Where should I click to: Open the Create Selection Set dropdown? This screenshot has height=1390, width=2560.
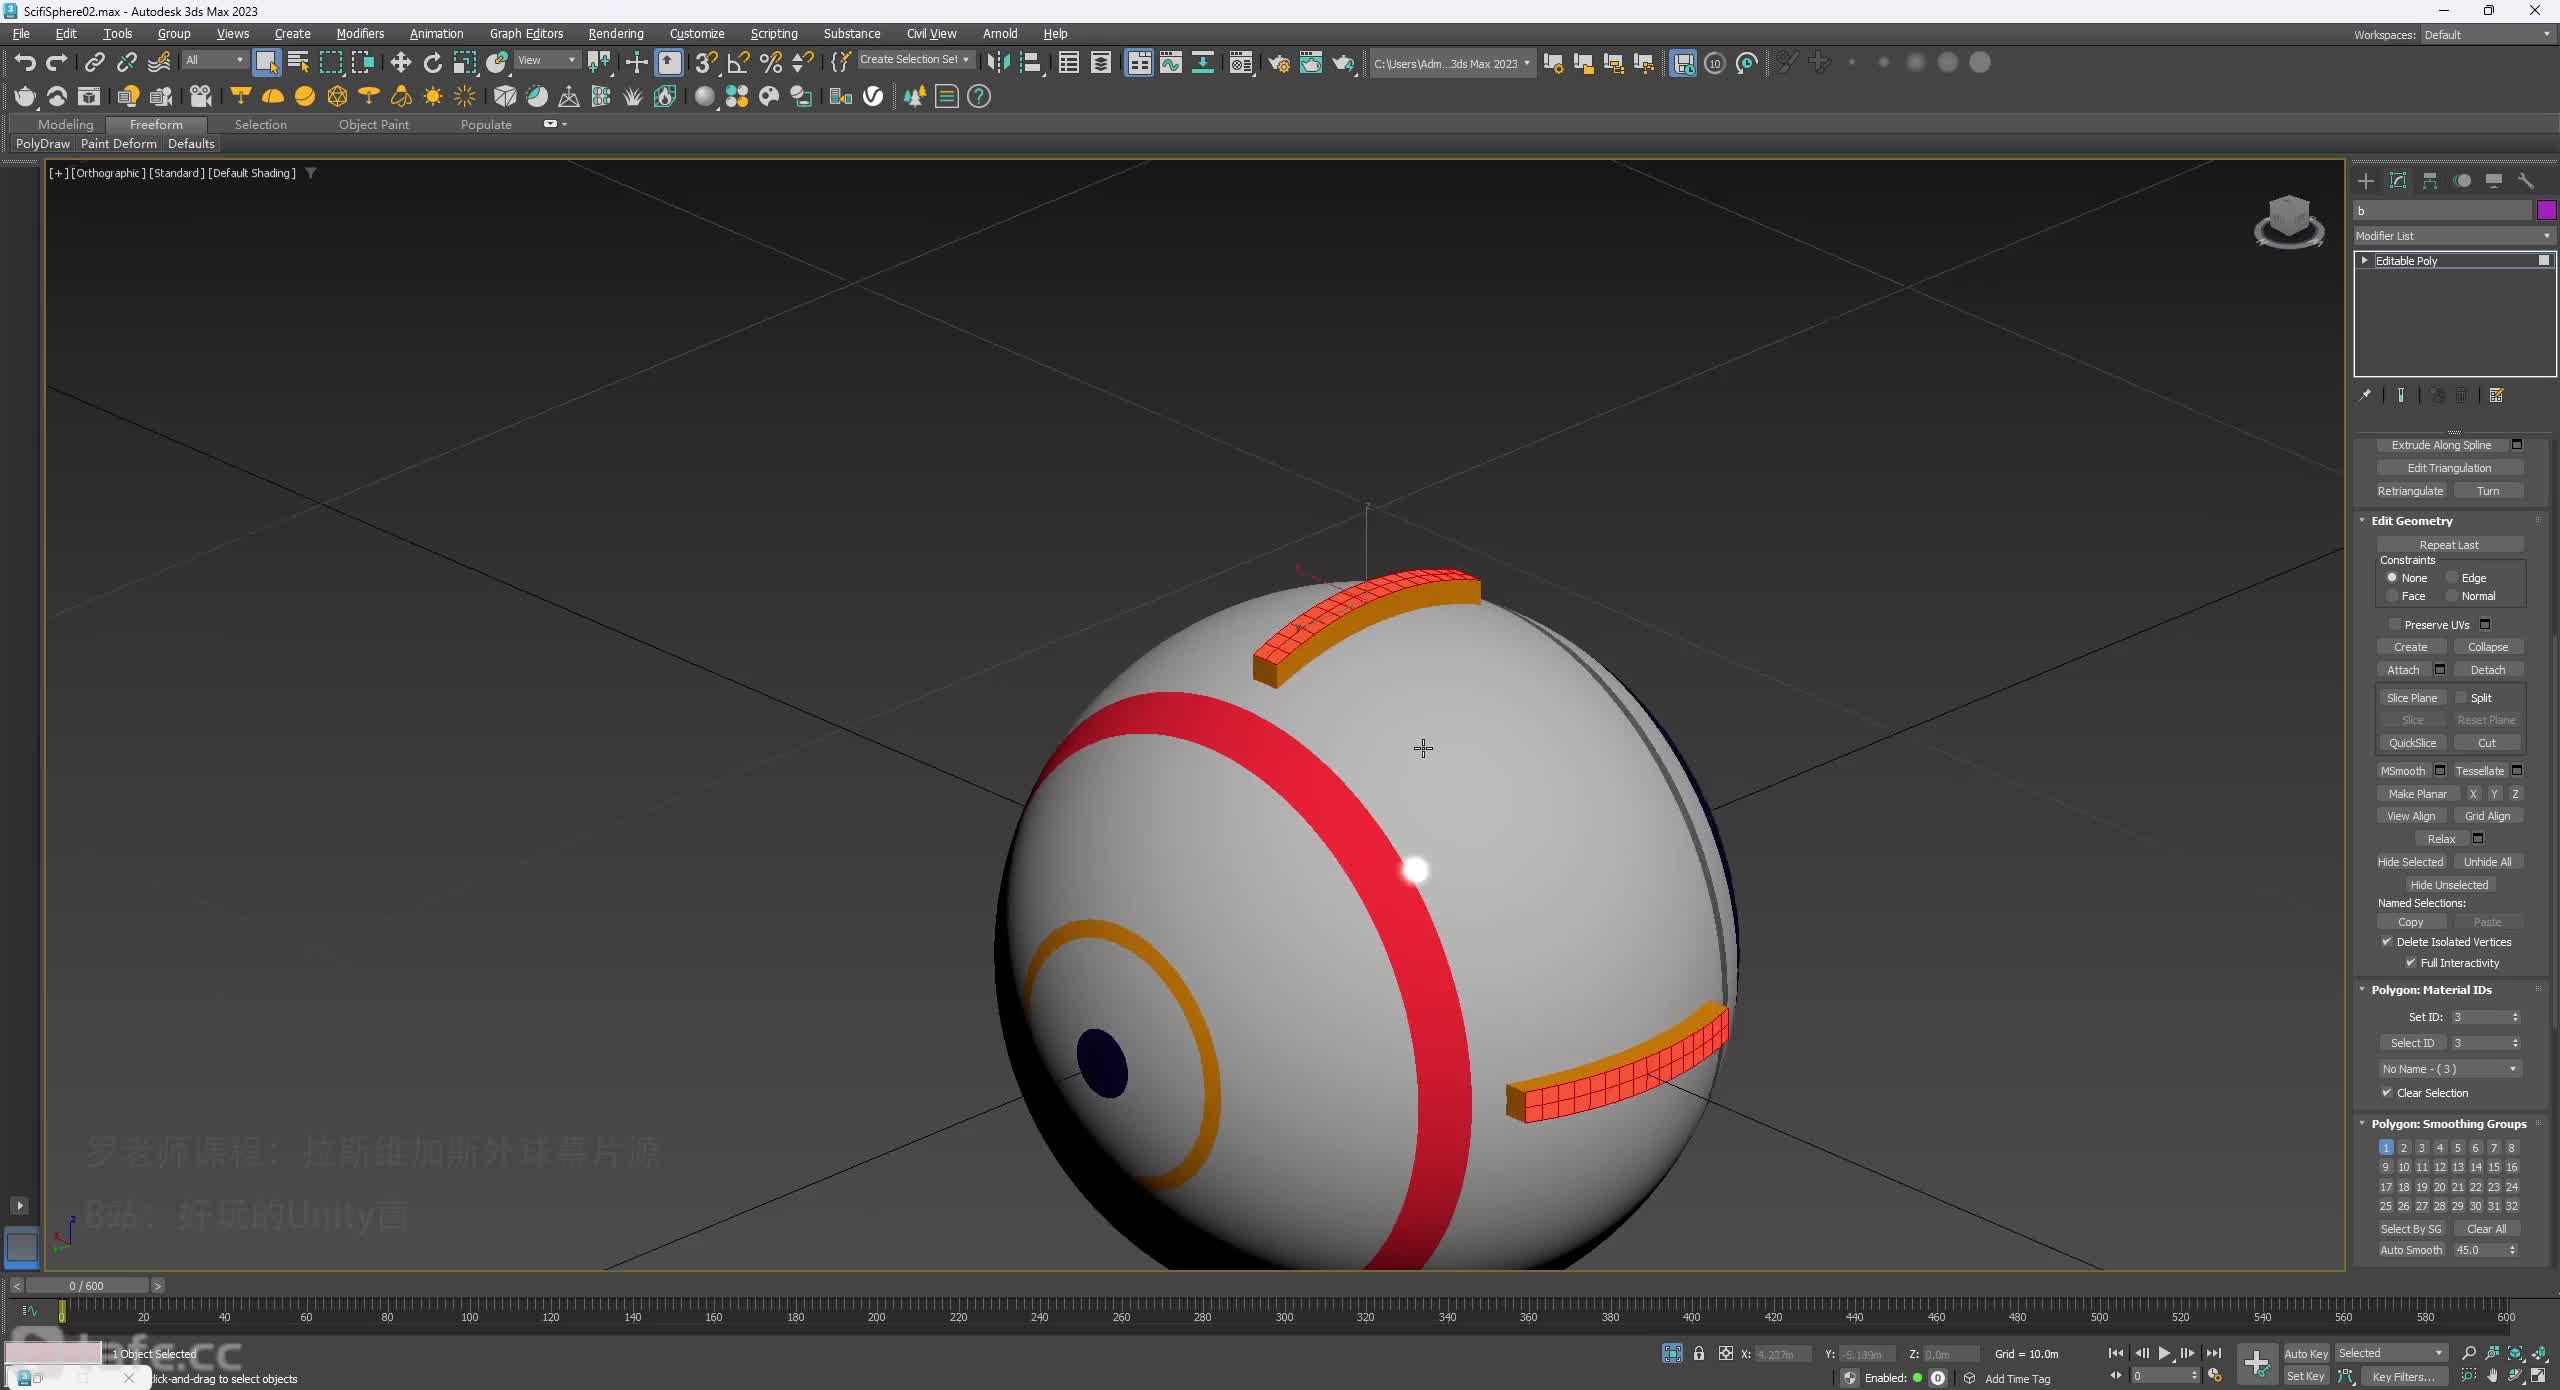[x=915, y=60]
